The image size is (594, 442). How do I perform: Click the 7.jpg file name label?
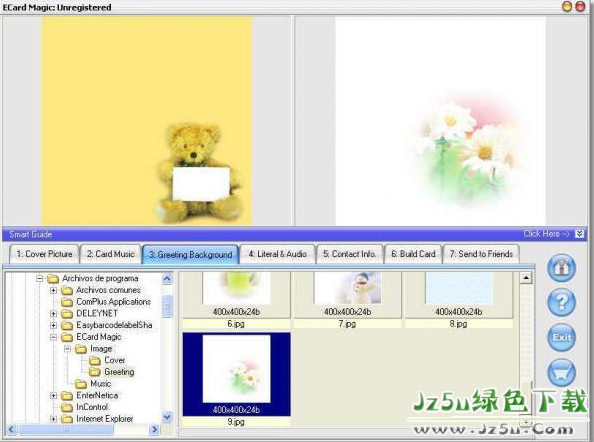pos(347,324)
